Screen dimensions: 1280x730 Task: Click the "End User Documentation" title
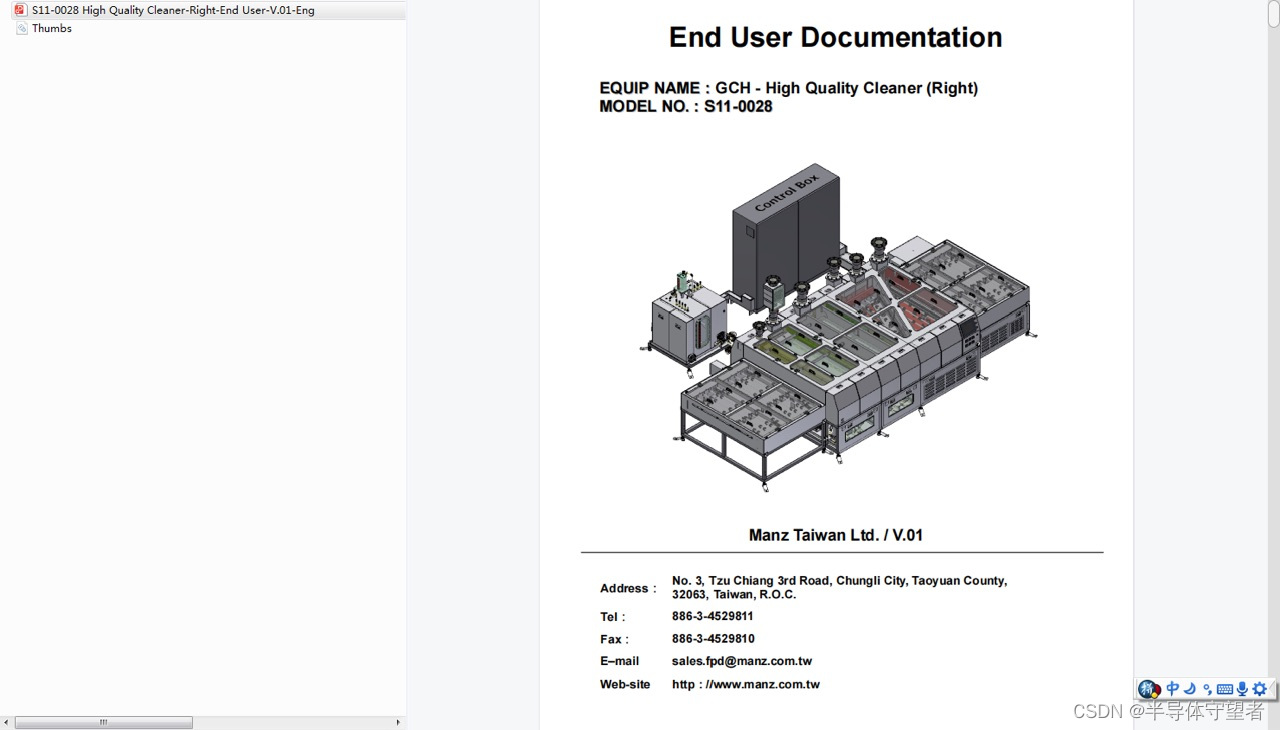pos(835,37)
